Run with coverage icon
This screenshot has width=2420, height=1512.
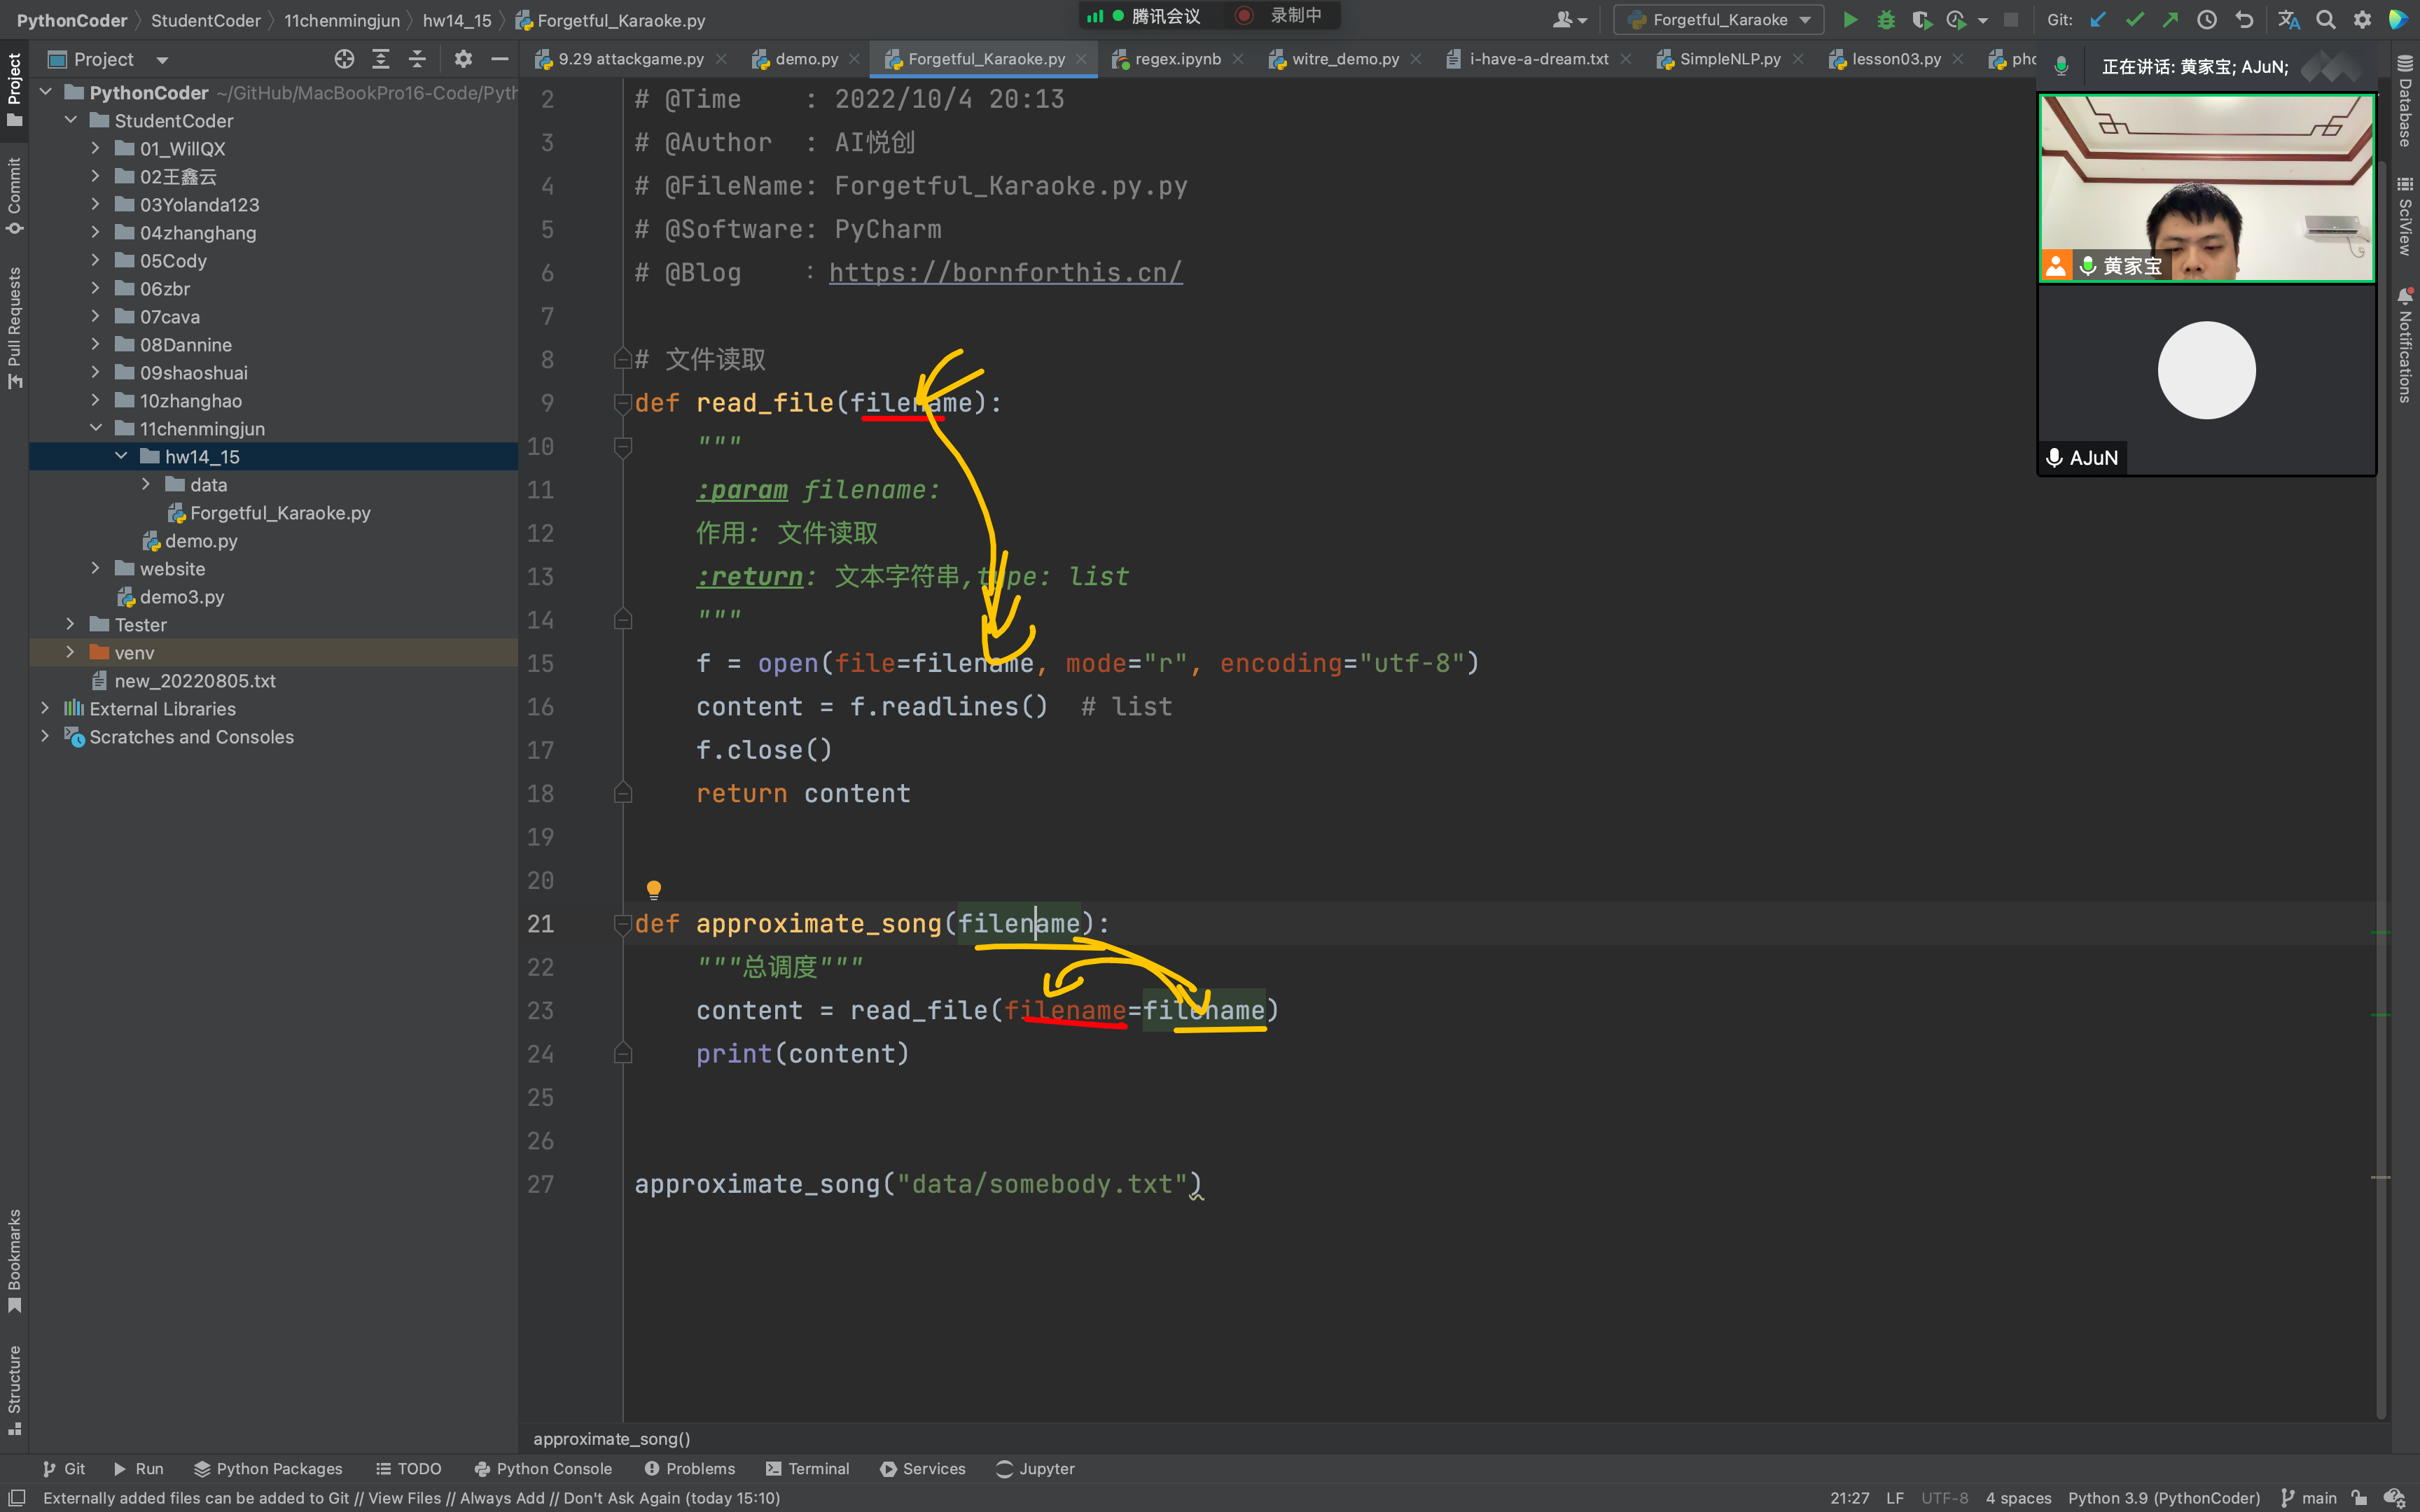[1921, 19]
